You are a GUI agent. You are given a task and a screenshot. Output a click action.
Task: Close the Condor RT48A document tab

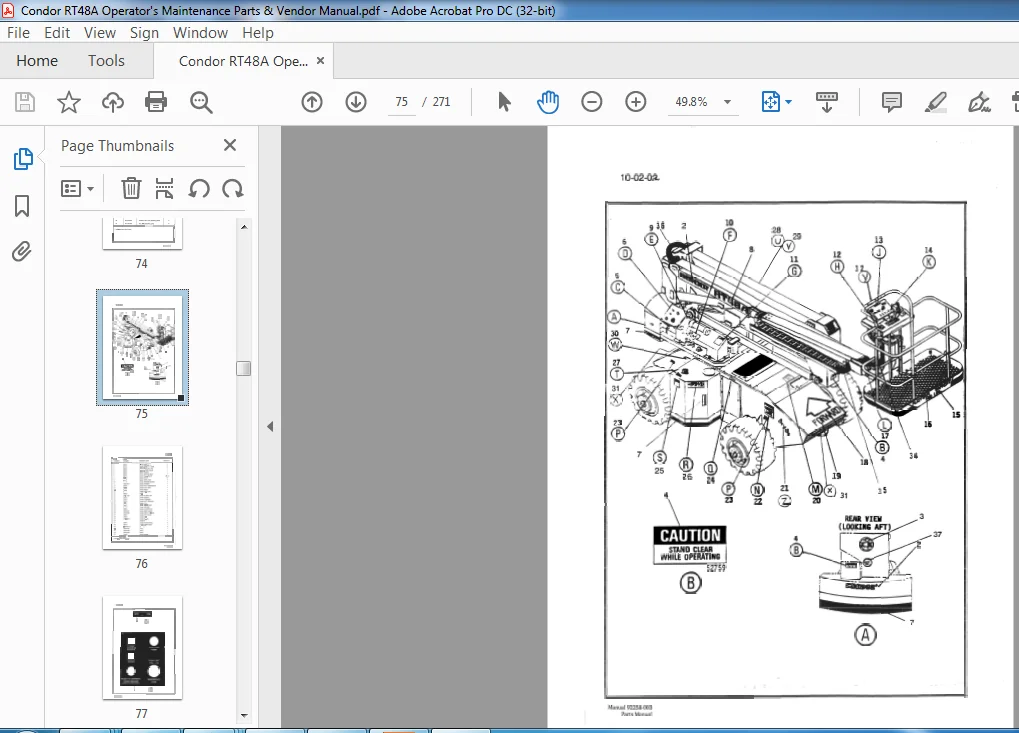(320, 60)
